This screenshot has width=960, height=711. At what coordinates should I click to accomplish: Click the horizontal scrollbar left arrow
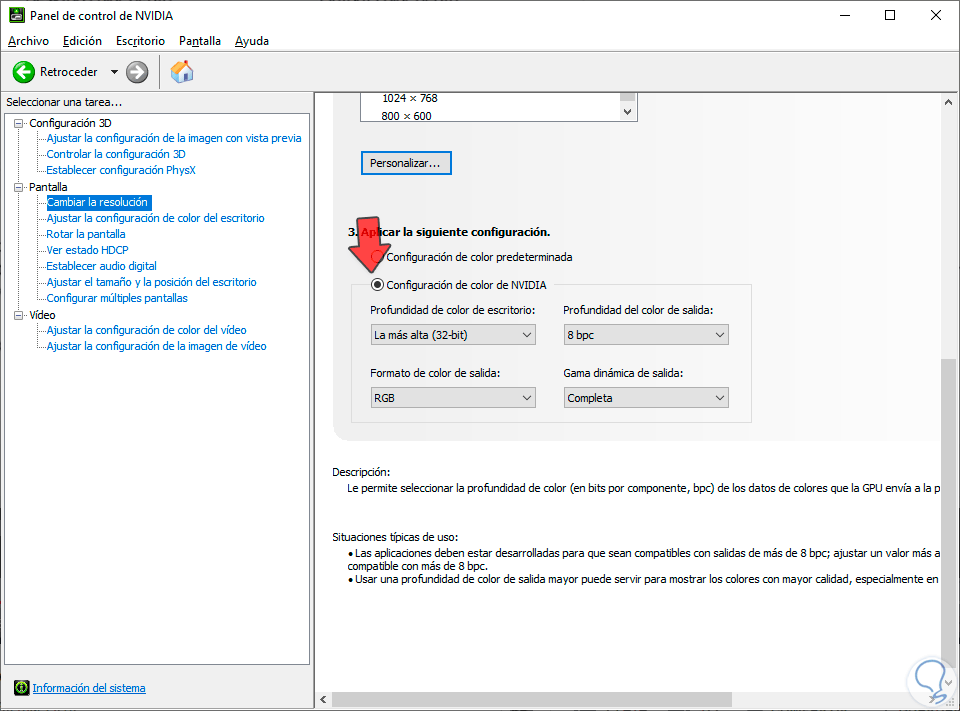click(323, 699)
